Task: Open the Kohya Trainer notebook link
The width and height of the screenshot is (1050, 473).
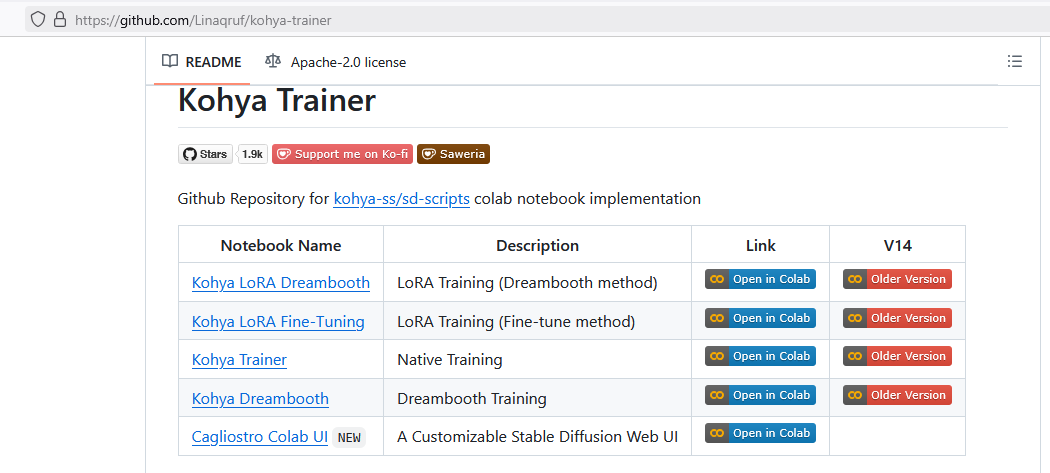Action: tap(239, 360)
